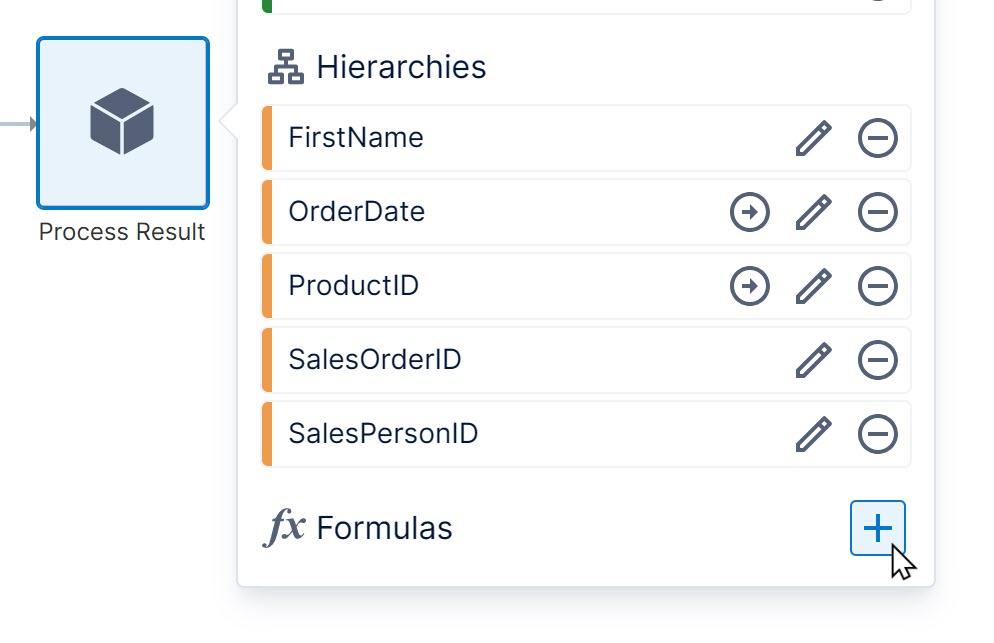Edit the SalesOrderID hierarchy

coord(814,360)
